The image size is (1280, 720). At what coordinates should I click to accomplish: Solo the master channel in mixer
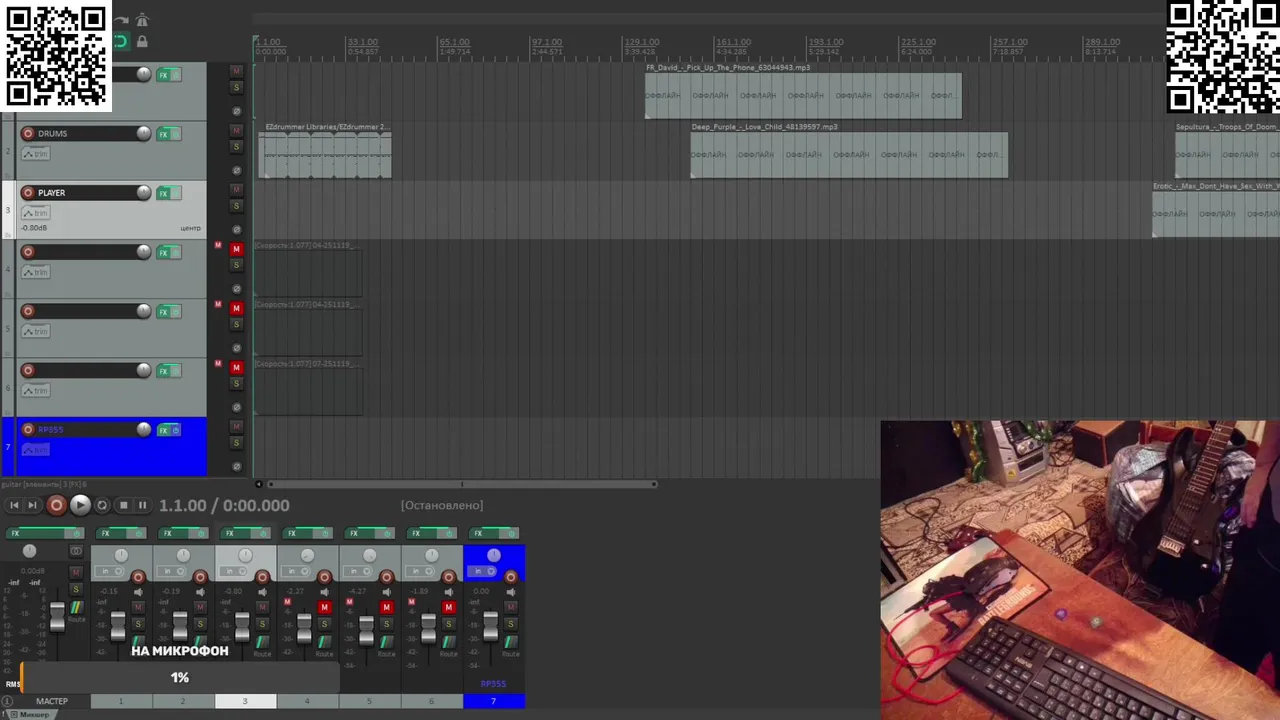click(x=75, y=589)
